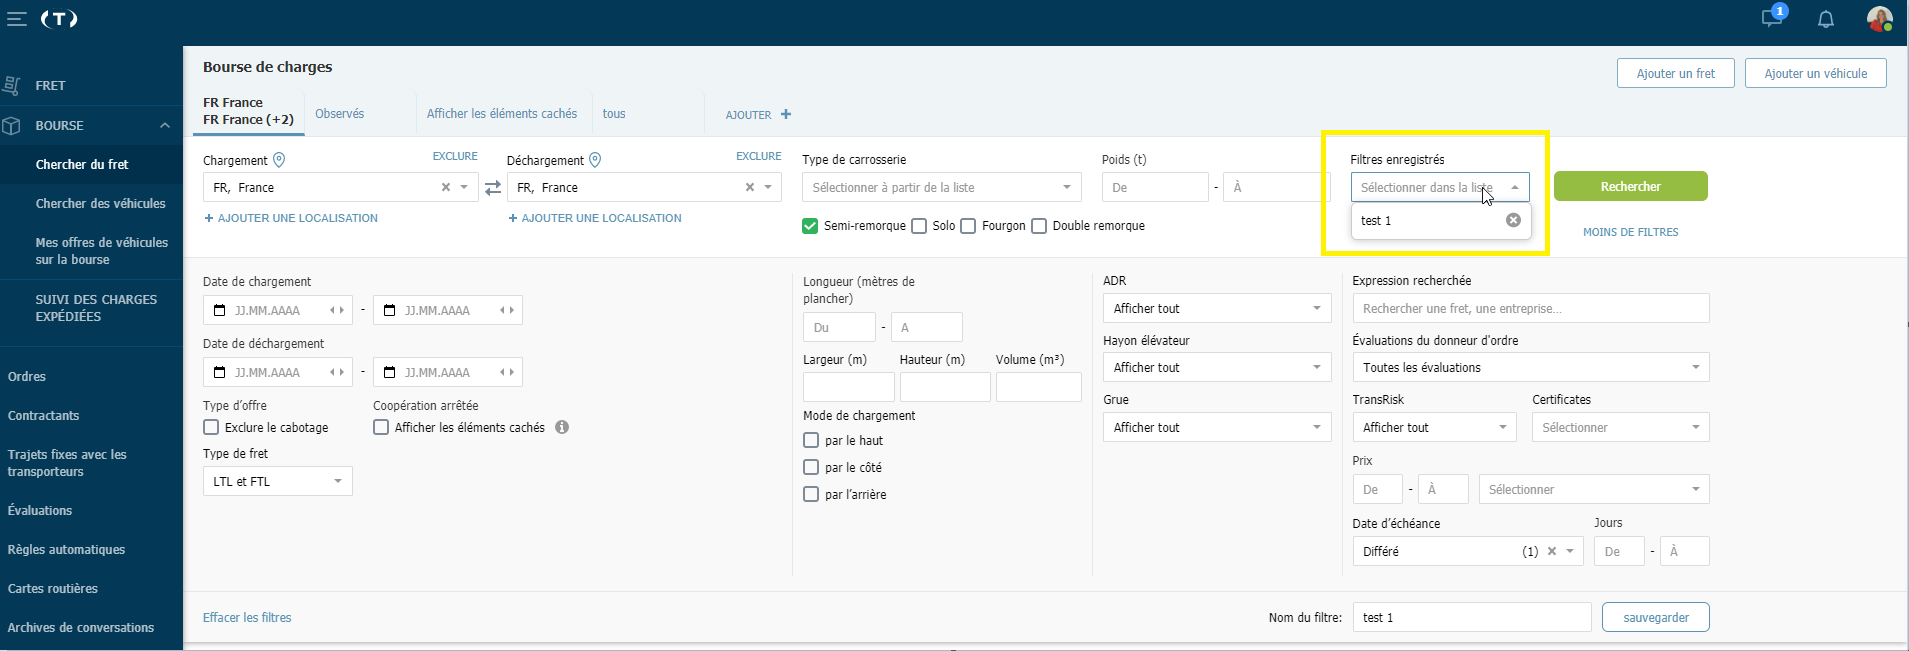Open the ADR dropdown
This screenshot has width=1909, height=651.
(x=1217, y=308)
